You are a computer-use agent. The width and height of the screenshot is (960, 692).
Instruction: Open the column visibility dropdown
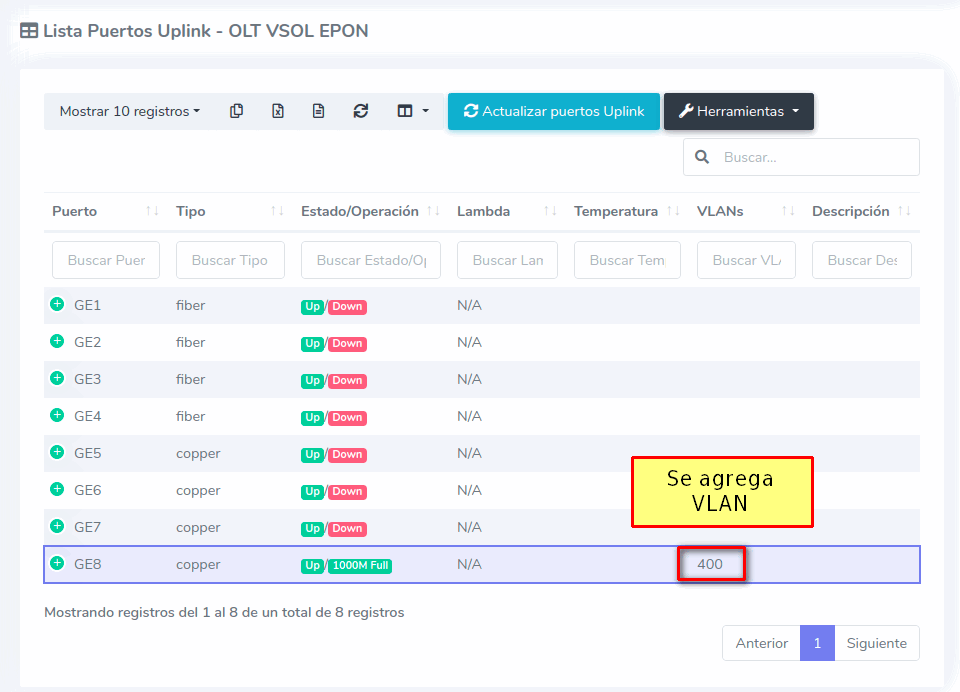point(413,111)
